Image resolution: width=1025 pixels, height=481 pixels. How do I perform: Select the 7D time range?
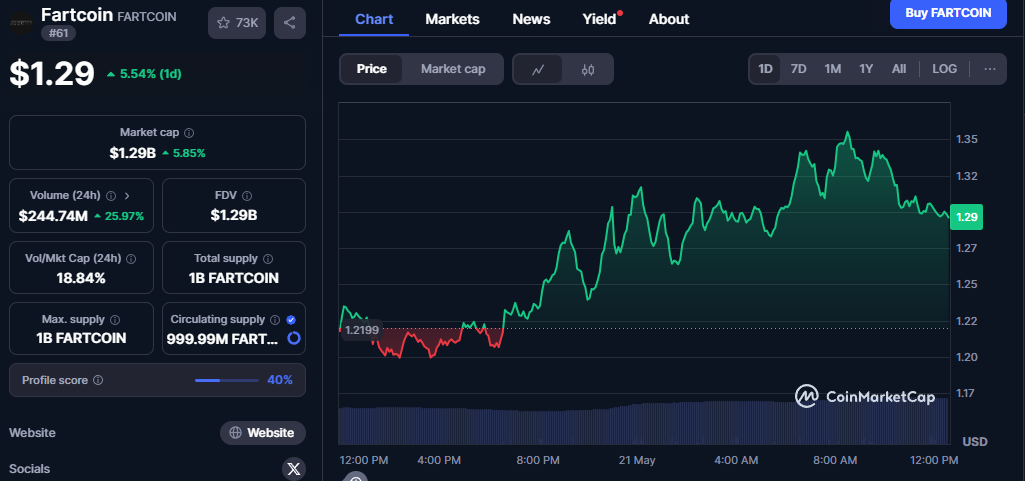(x=798, y=69)
